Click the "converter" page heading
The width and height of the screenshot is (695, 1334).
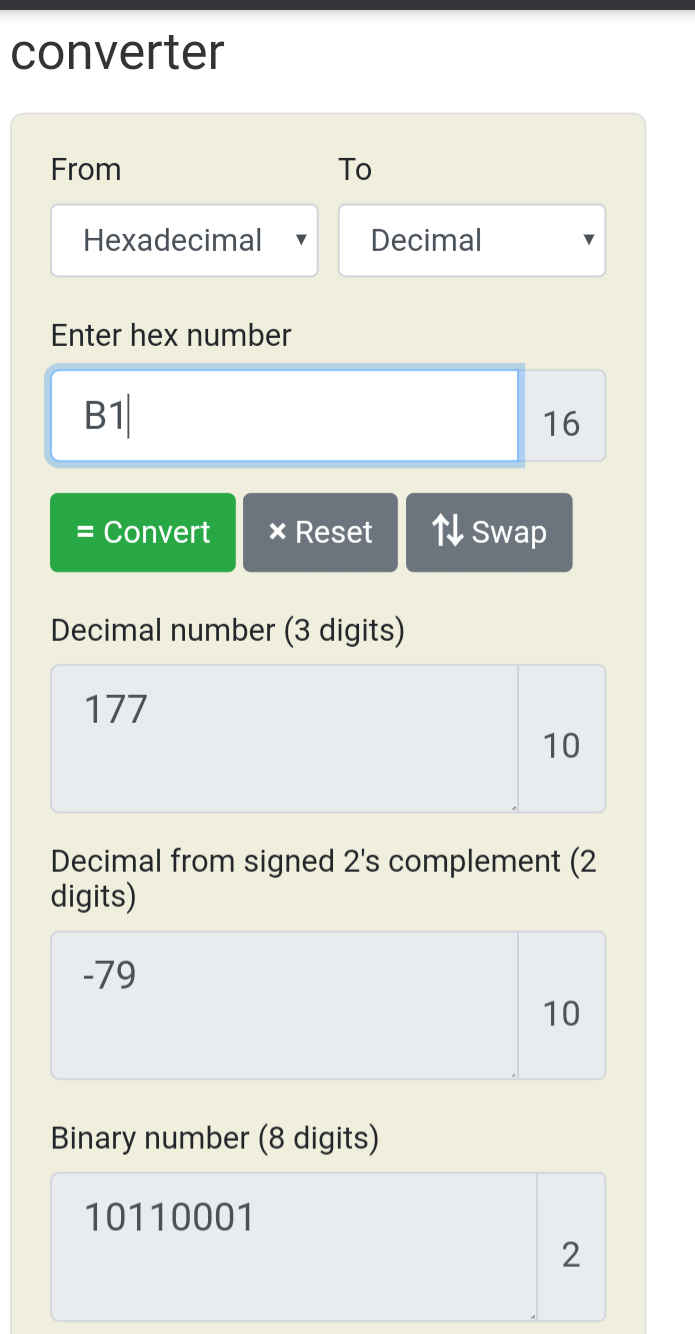pyautogui.click(x=118, y=52)
